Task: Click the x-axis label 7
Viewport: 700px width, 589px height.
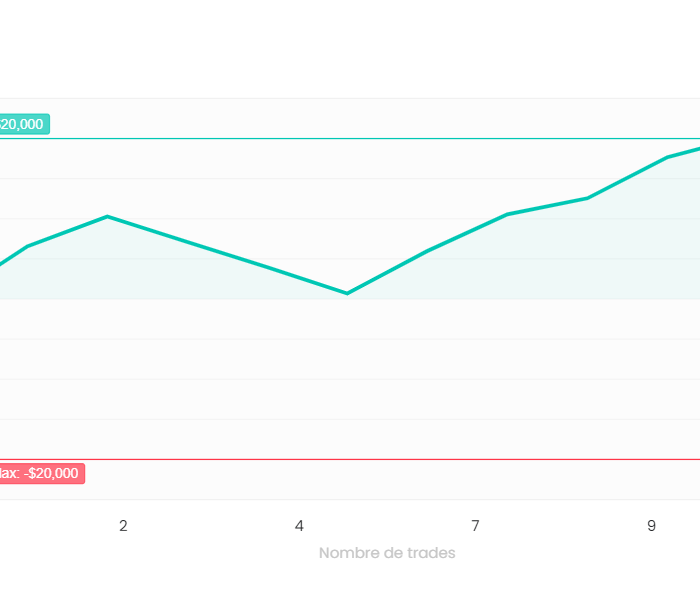Action: point(475,526)
